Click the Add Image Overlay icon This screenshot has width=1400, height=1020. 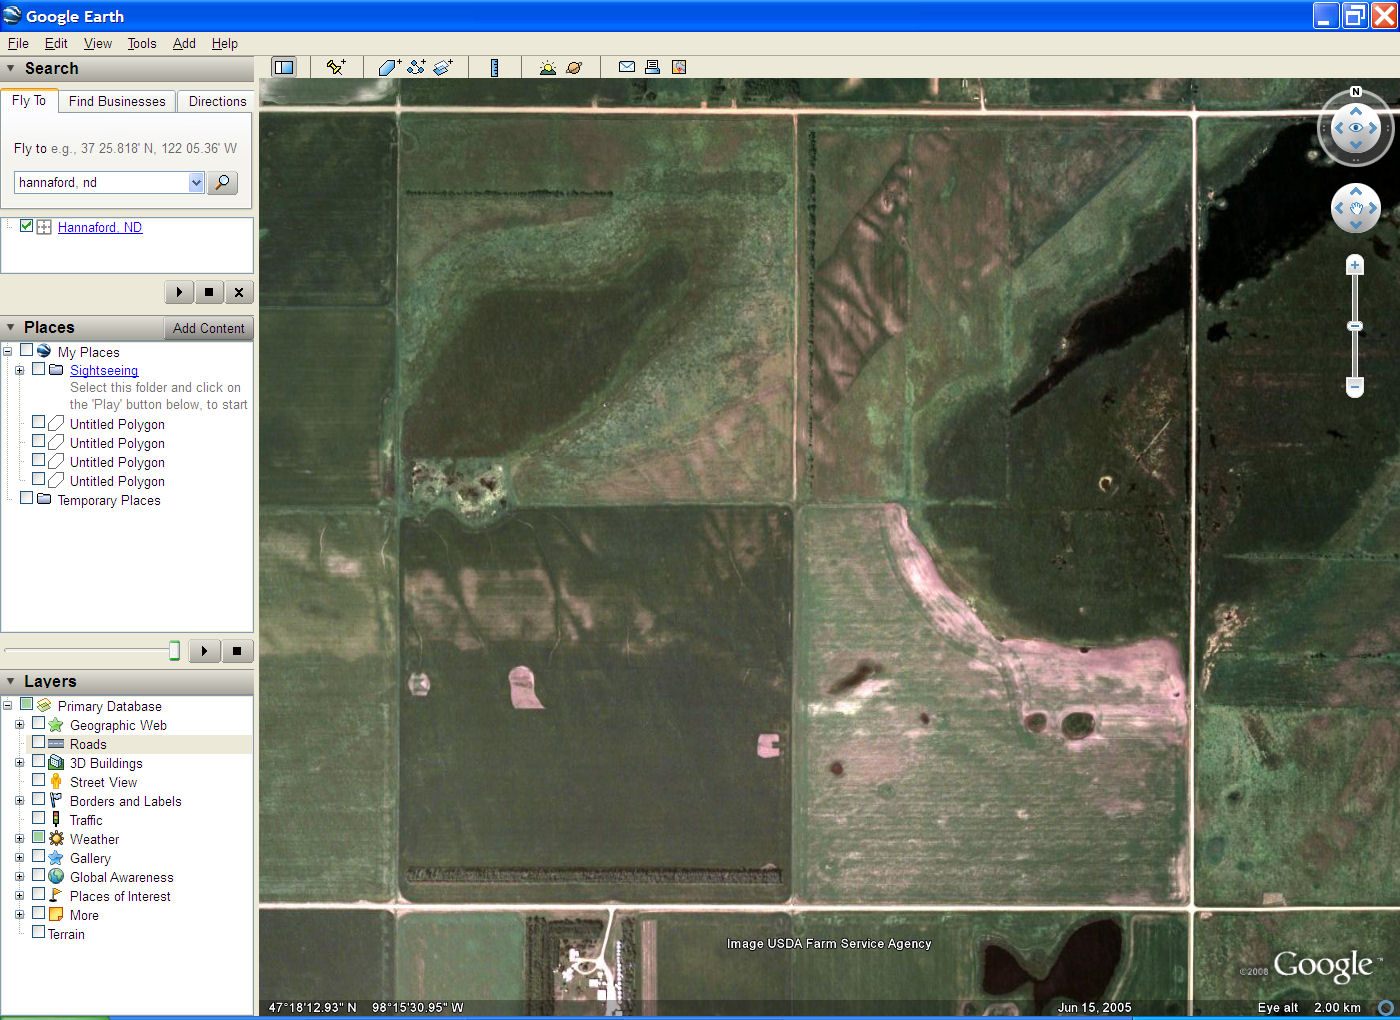(x=443, y=67)
